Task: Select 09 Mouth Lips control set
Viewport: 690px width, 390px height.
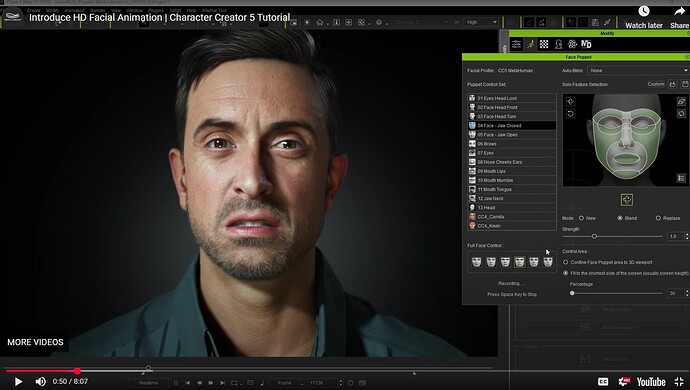Action: tap(512, 171)
